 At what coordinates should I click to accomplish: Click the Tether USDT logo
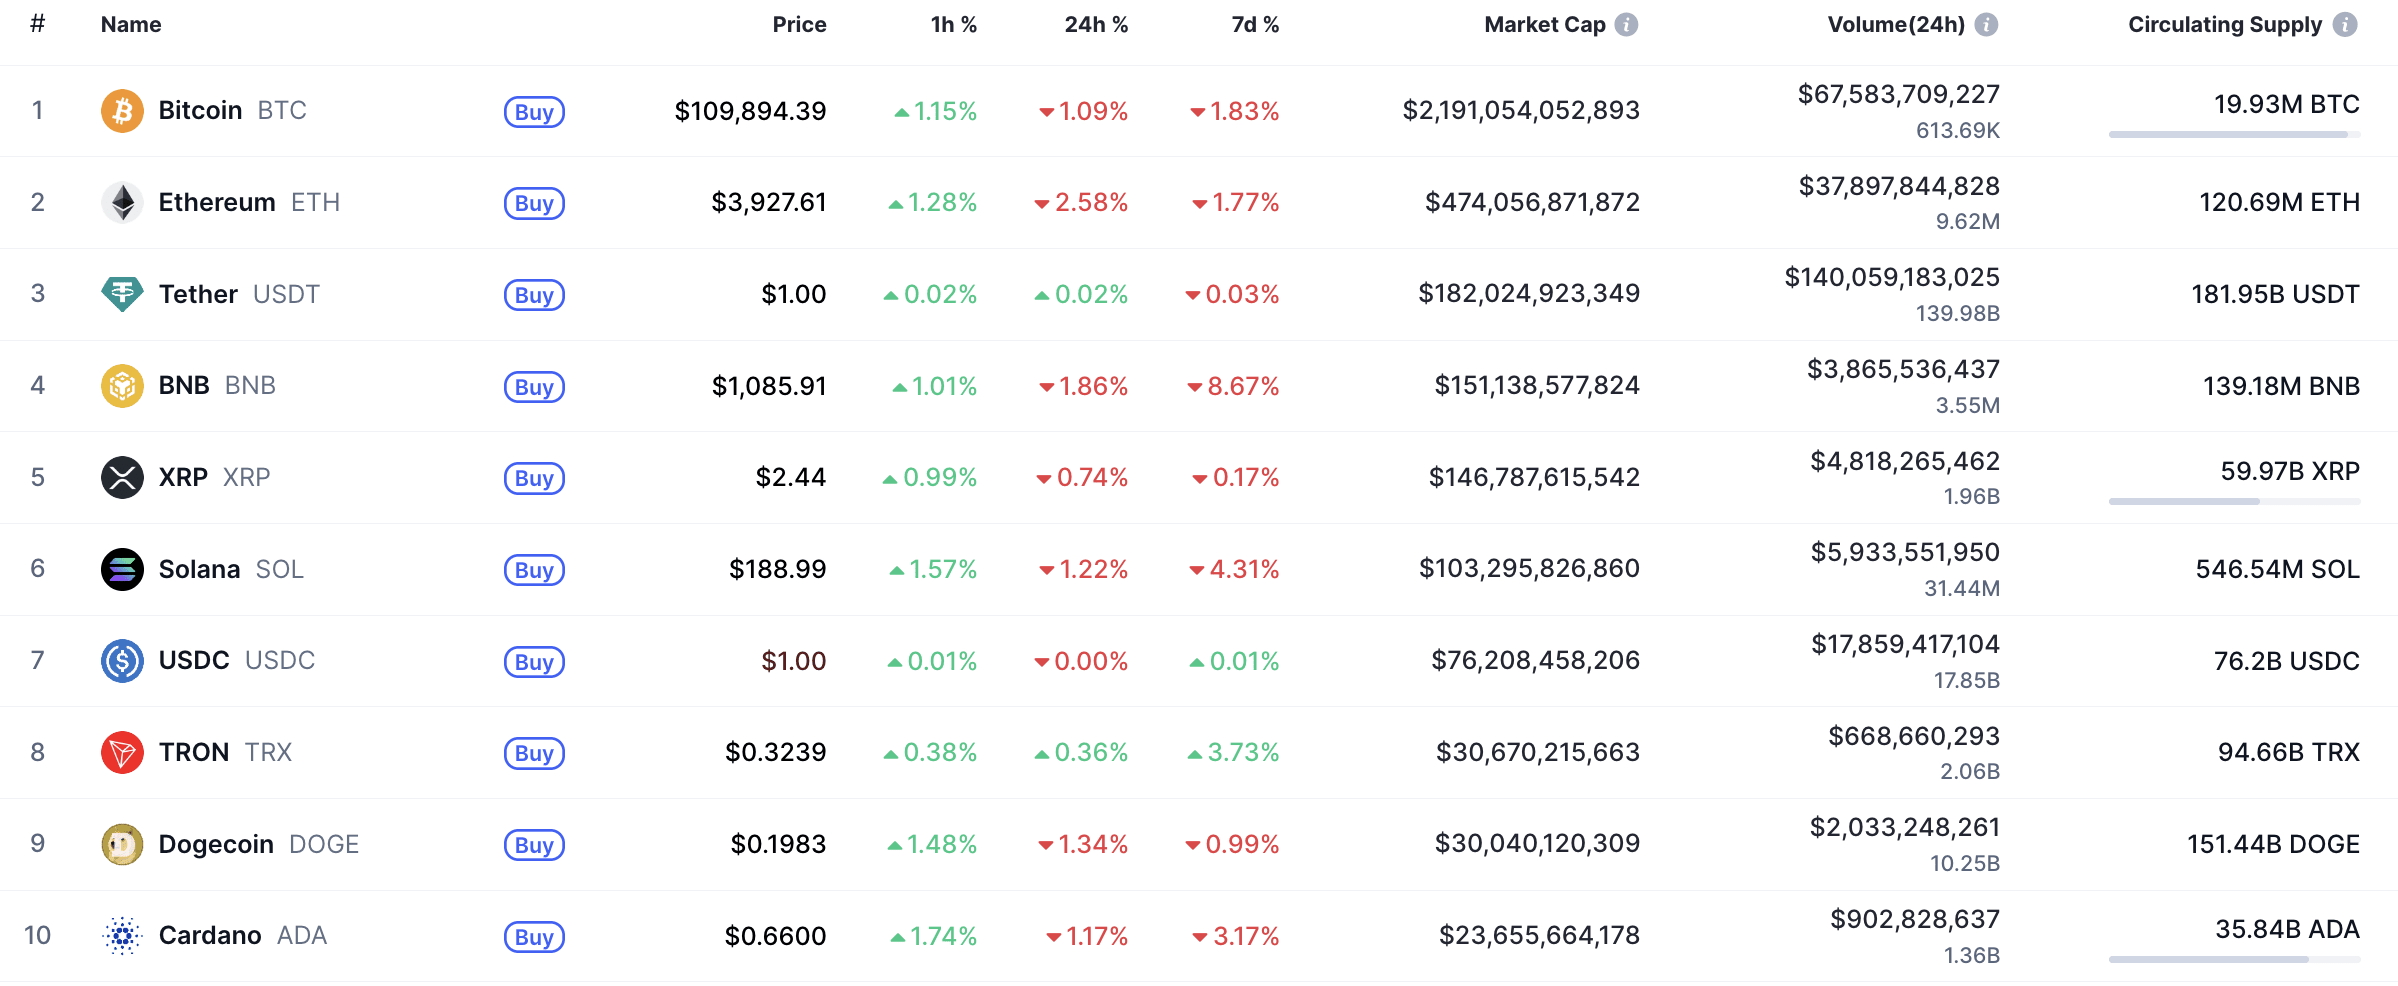click(x=122, y=294)
